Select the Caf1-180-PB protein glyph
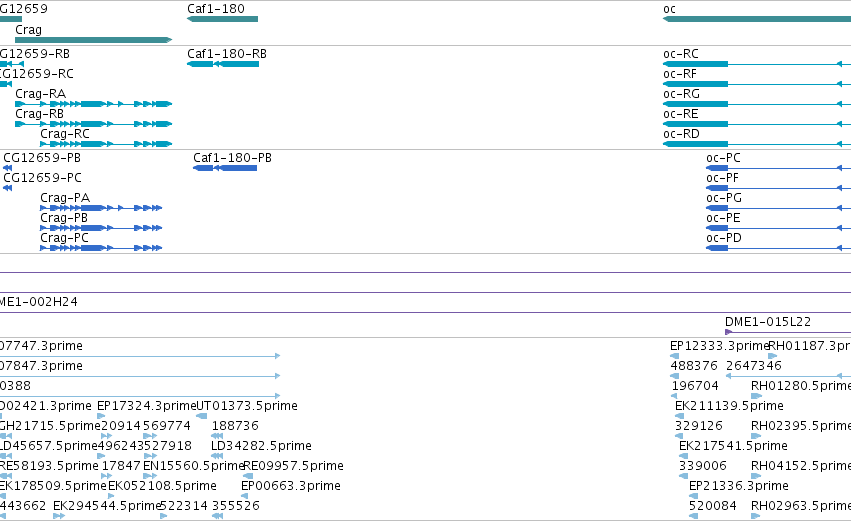Image resolution: width=851 pixels, height=521 pixels. pyautogui.click(x=225, y=168)
